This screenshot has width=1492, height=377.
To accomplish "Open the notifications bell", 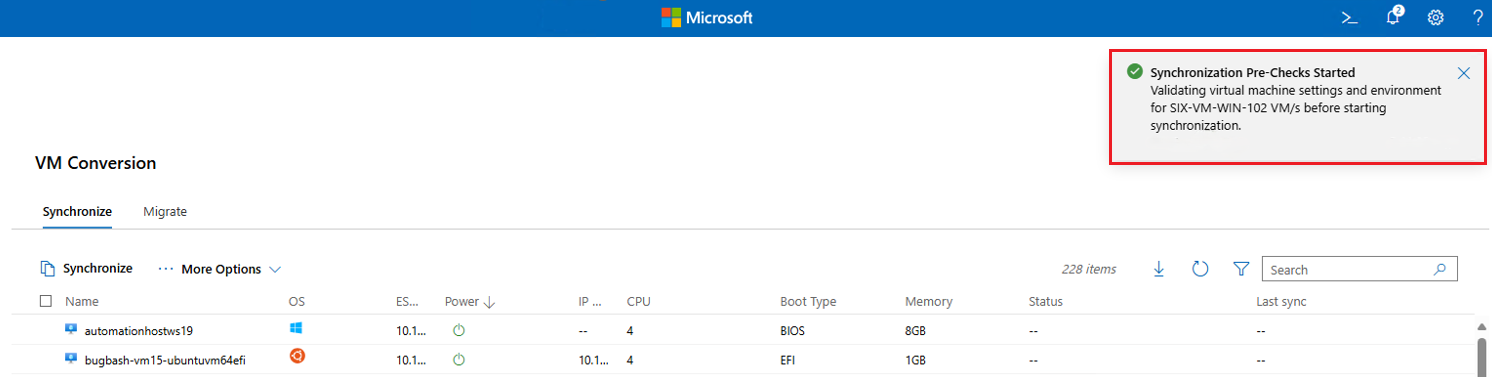I will pyautogui.click(x=1394, y=17).
